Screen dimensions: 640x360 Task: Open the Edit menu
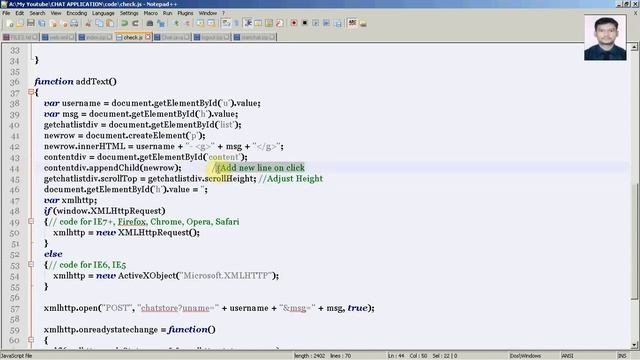pos(20,13)
